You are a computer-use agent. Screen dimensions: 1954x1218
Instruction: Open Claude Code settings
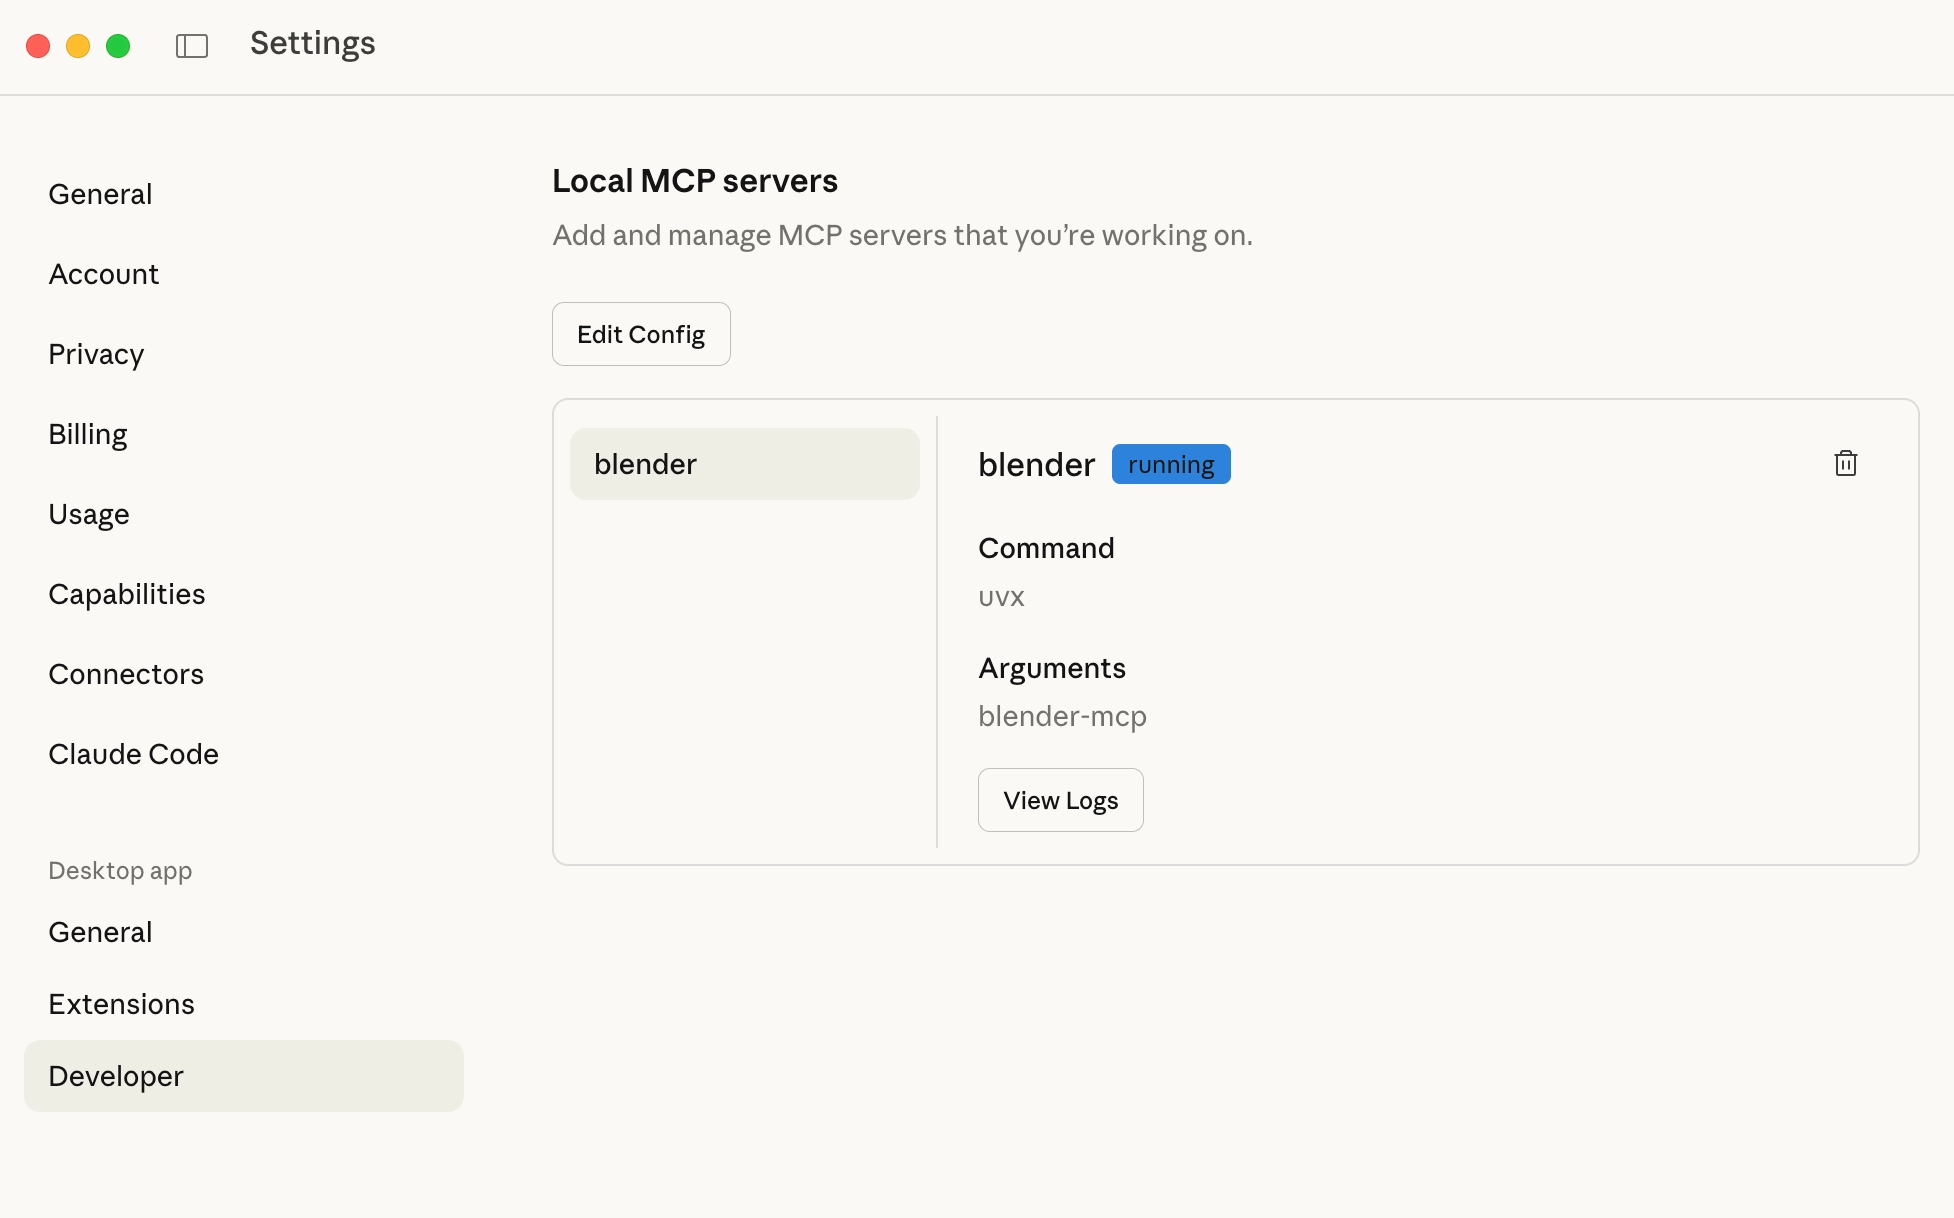pyautogui.click(x=134, y=754)
